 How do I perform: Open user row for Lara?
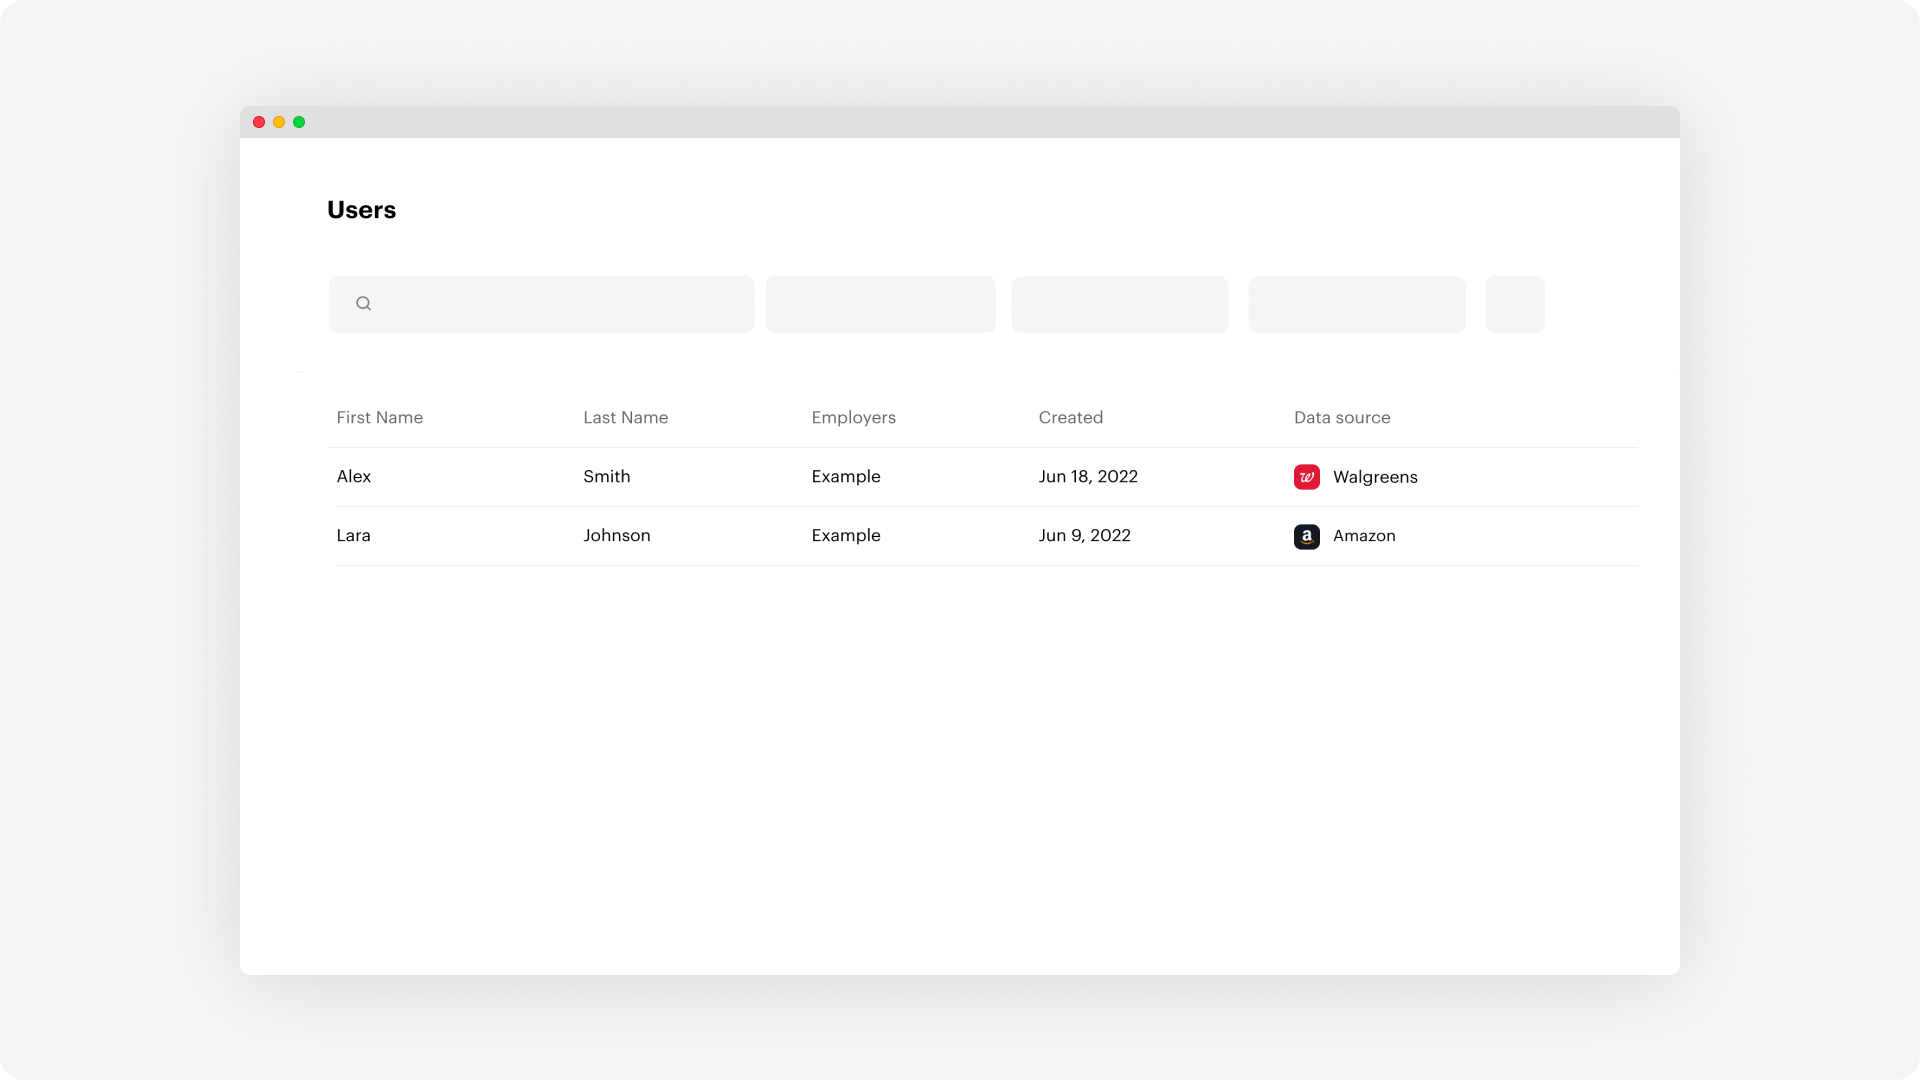coord(354,535)
